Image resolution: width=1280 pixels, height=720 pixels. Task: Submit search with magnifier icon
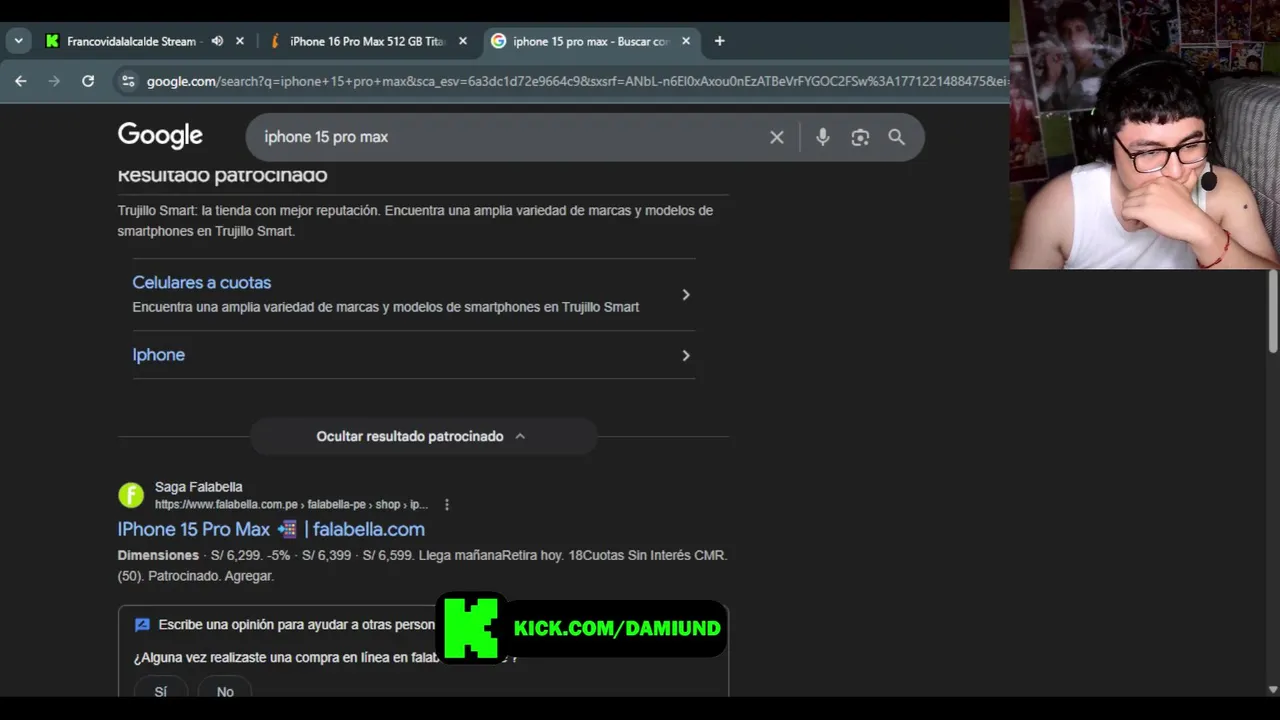pyautogui.click(x=897, y=137)
